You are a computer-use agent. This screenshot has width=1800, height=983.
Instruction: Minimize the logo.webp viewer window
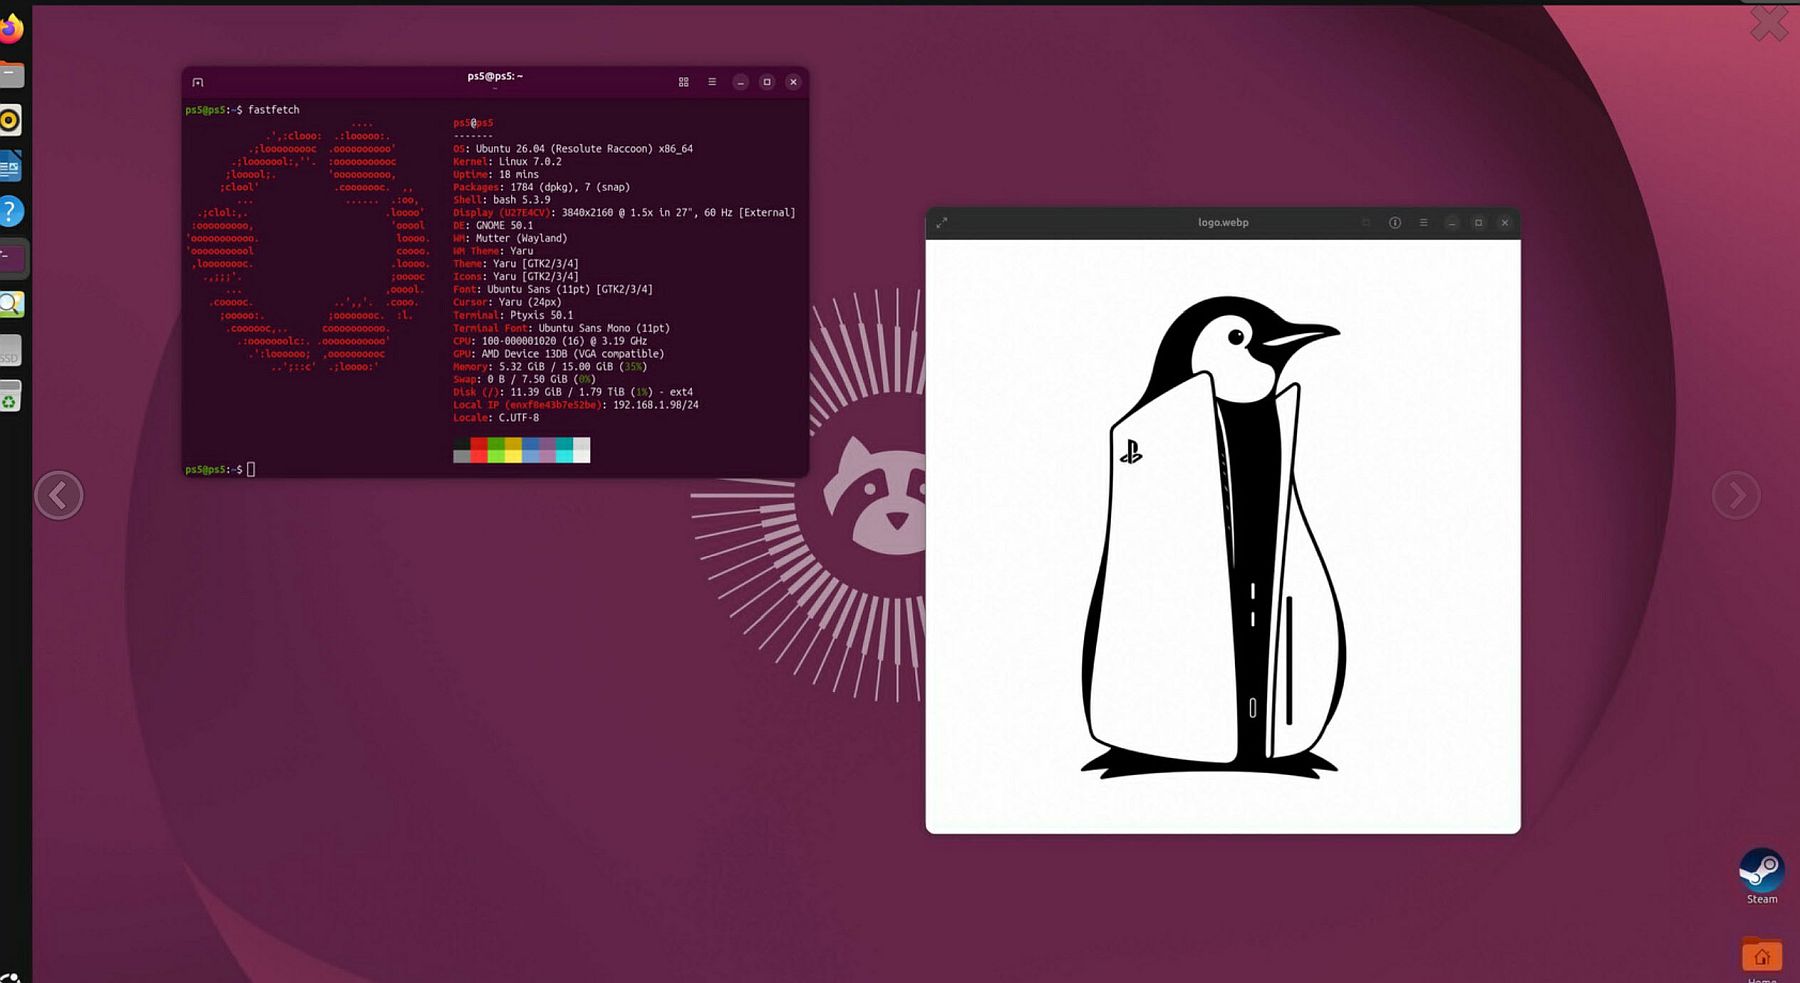pos(1452,223)
